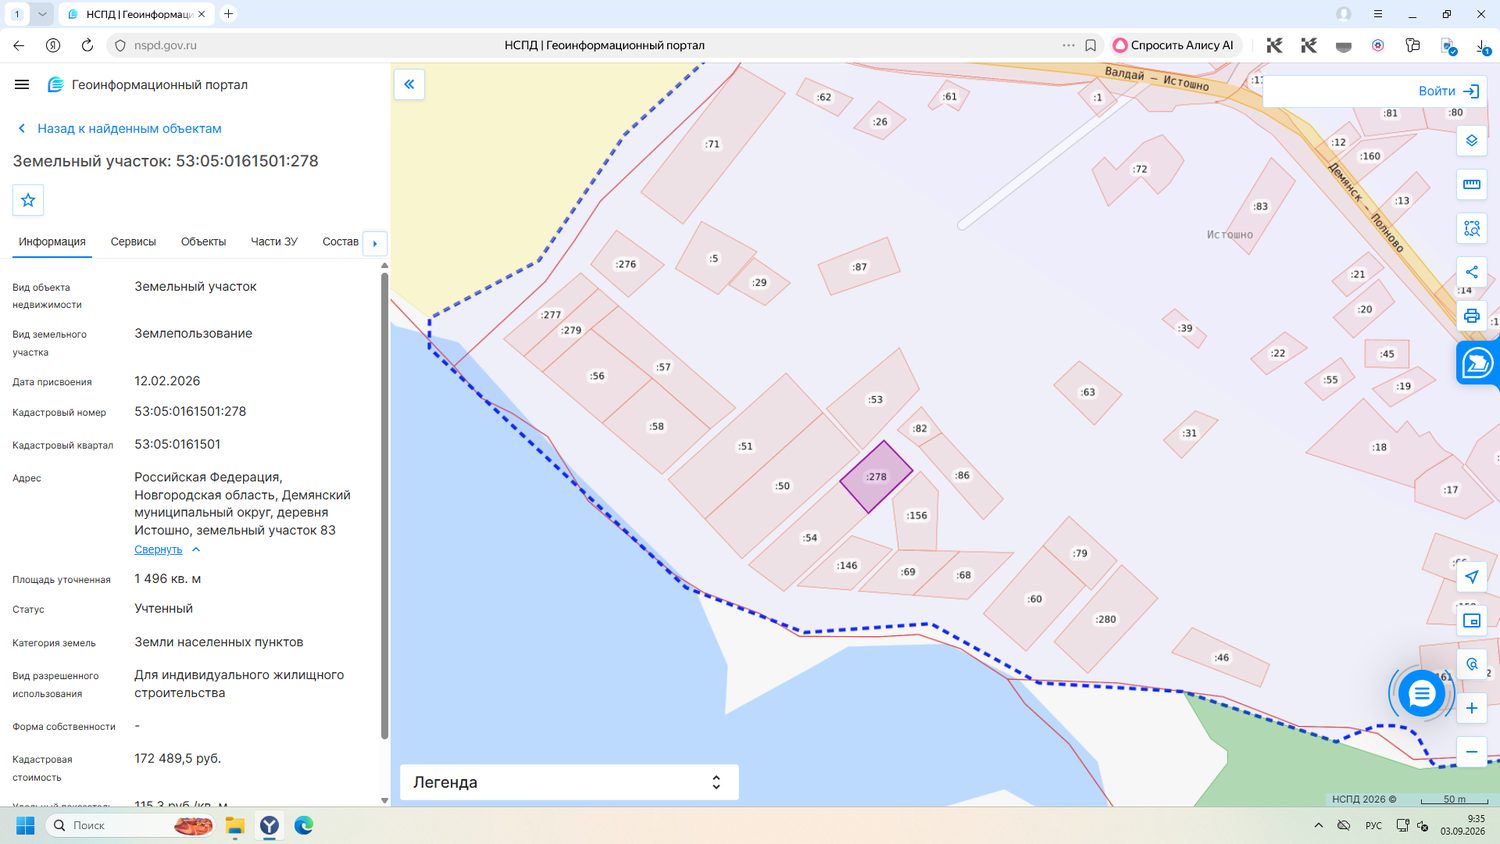Click the Геоинформационный портал logo

click(148, 85)
